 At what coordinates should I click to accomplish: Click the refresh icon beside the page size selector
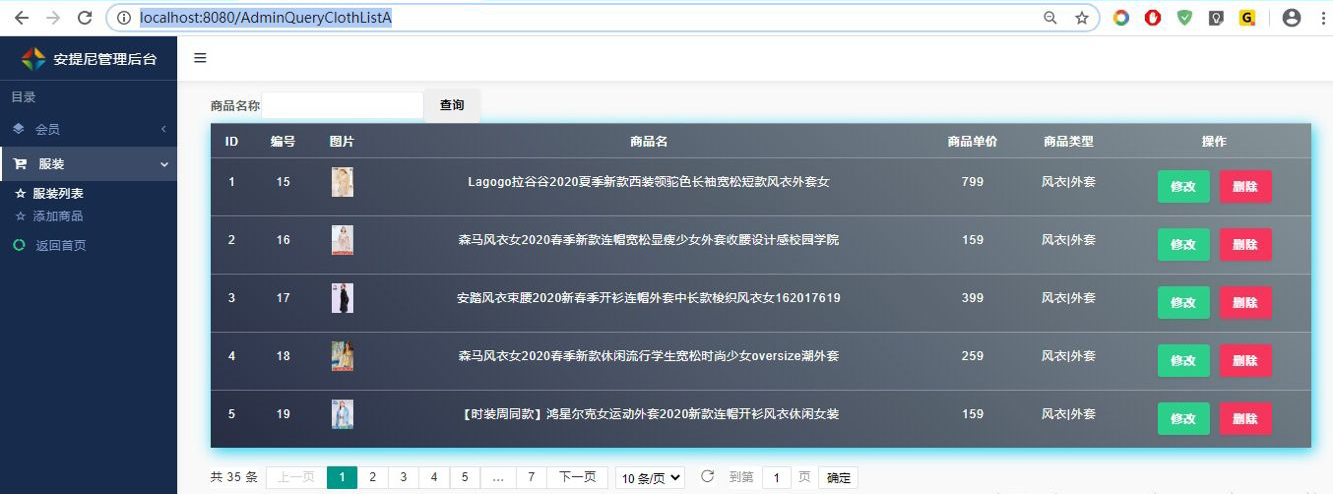(707, 477)
